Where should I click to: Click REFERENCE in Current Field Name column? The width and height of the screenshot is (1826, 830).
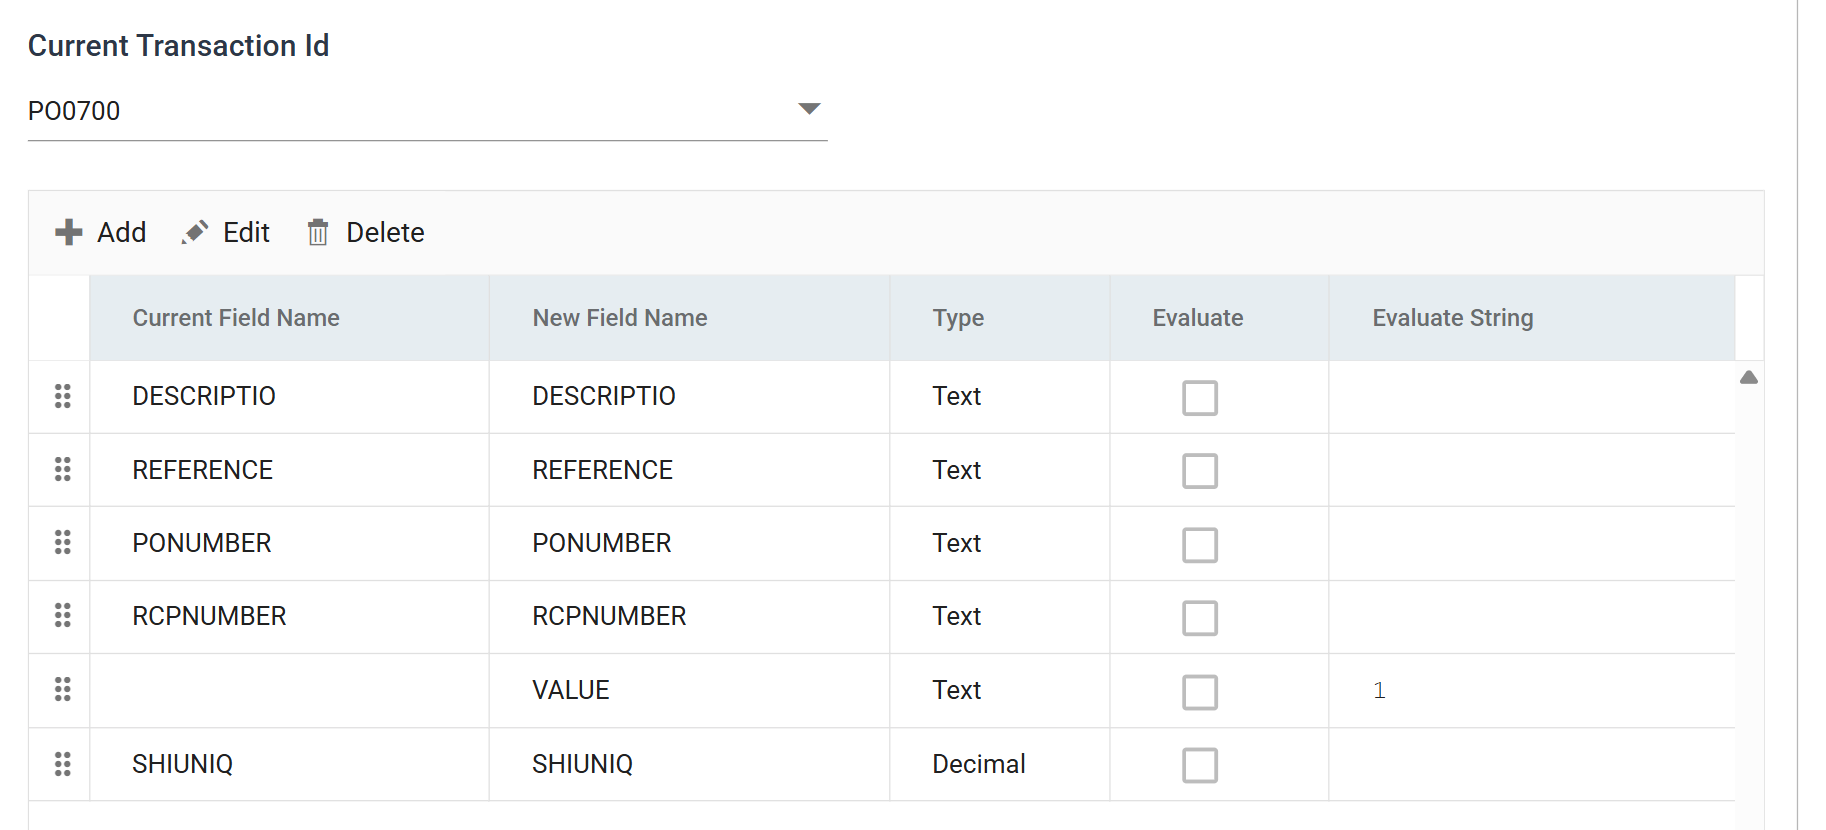203,470
